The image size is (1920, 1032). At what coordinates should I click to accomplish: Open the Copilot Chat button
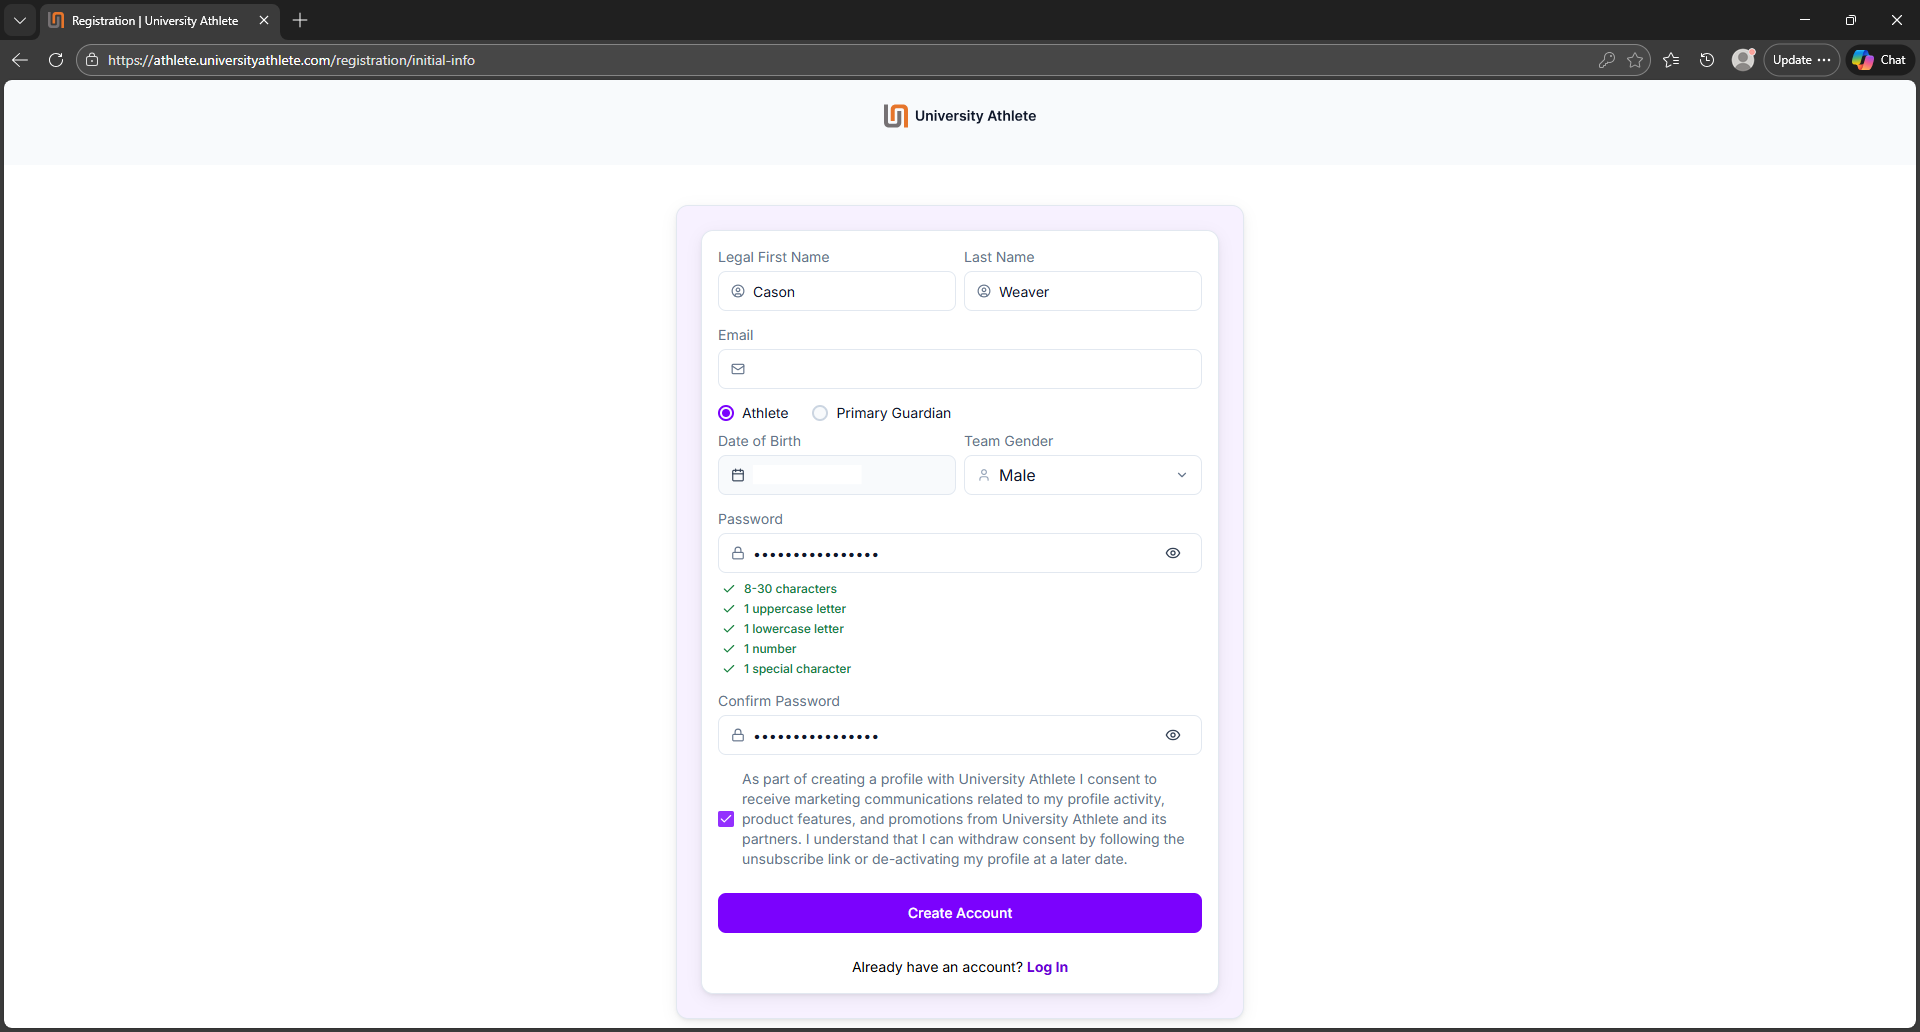(x=1880, y=60)
